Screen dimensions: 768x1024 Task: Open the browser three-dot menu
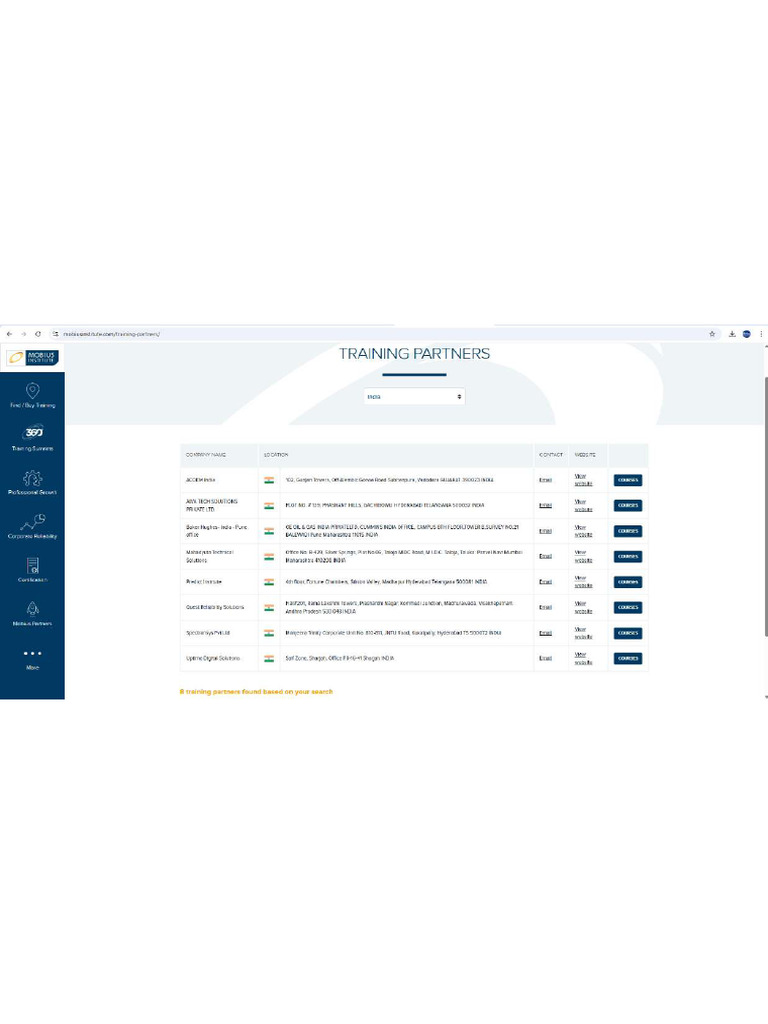point(761,334)
